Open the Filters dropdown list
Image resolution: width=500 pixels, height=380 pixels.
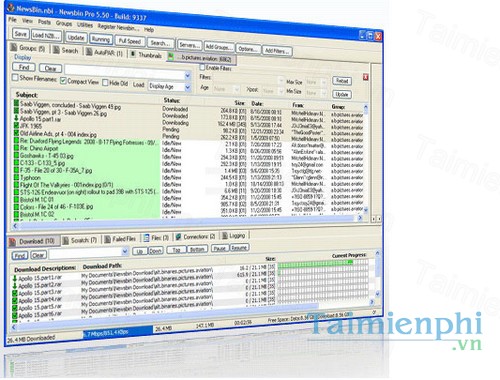280,81
